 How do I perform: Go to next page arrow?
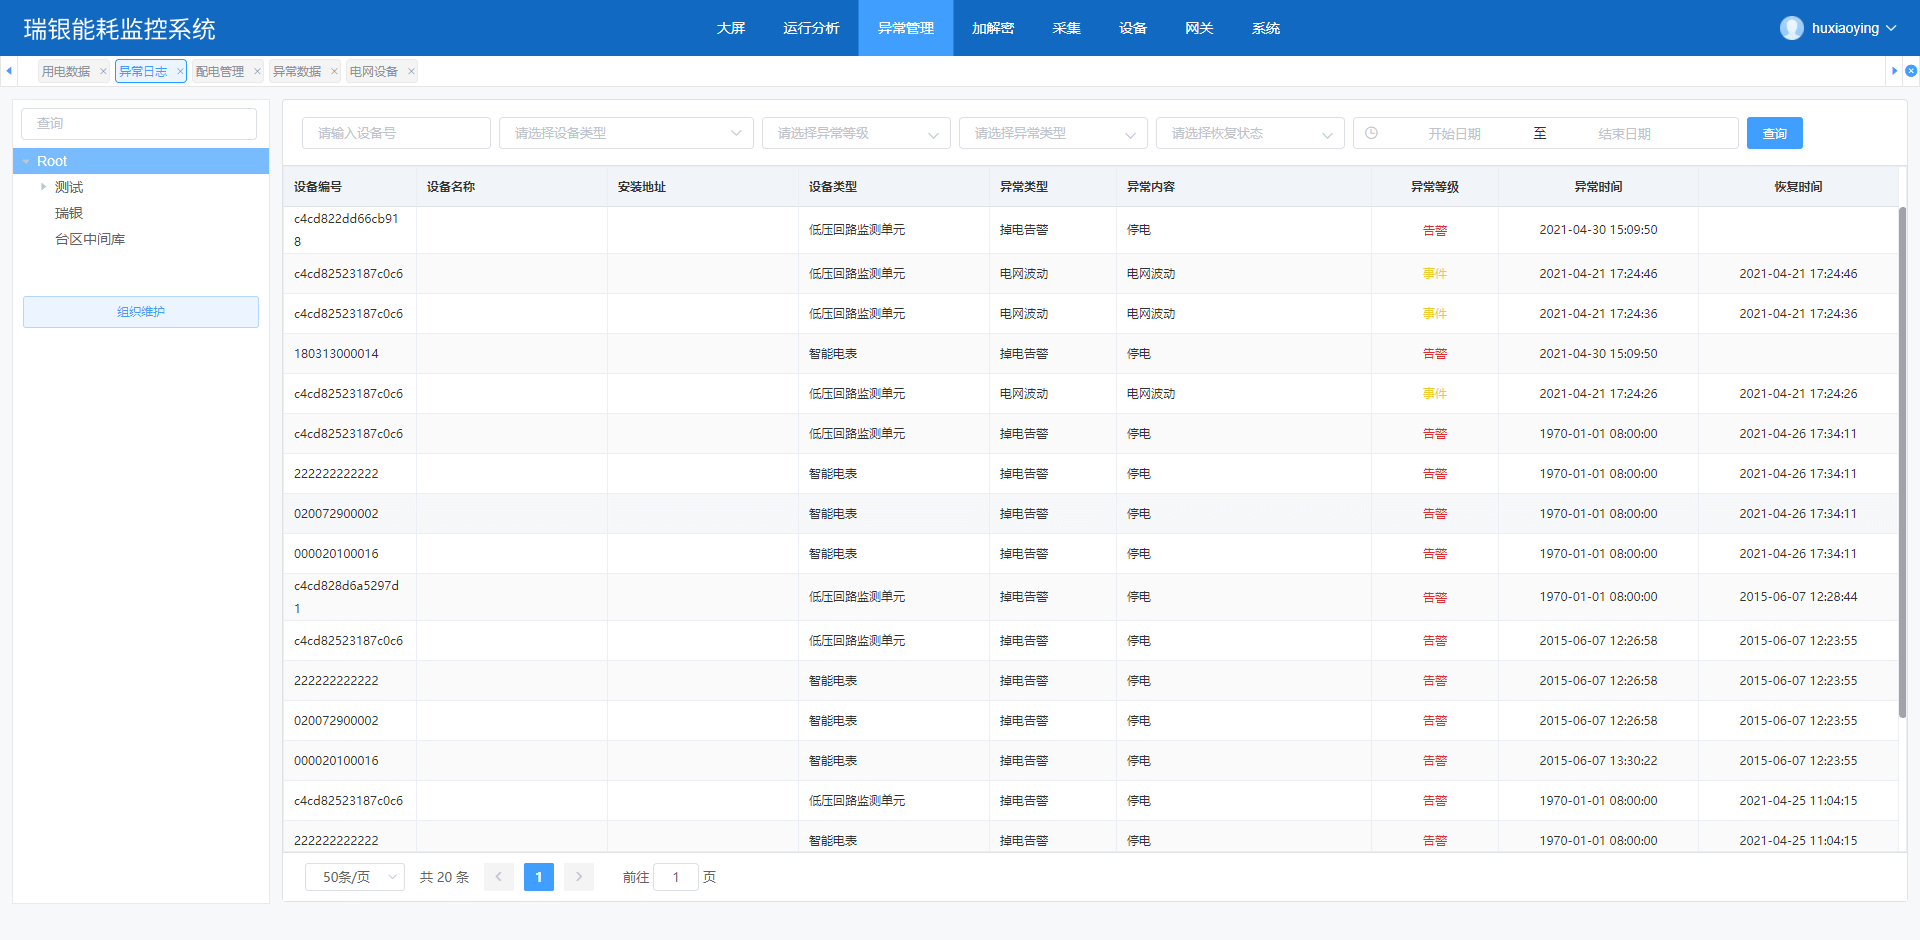click(x=579, y=877)
